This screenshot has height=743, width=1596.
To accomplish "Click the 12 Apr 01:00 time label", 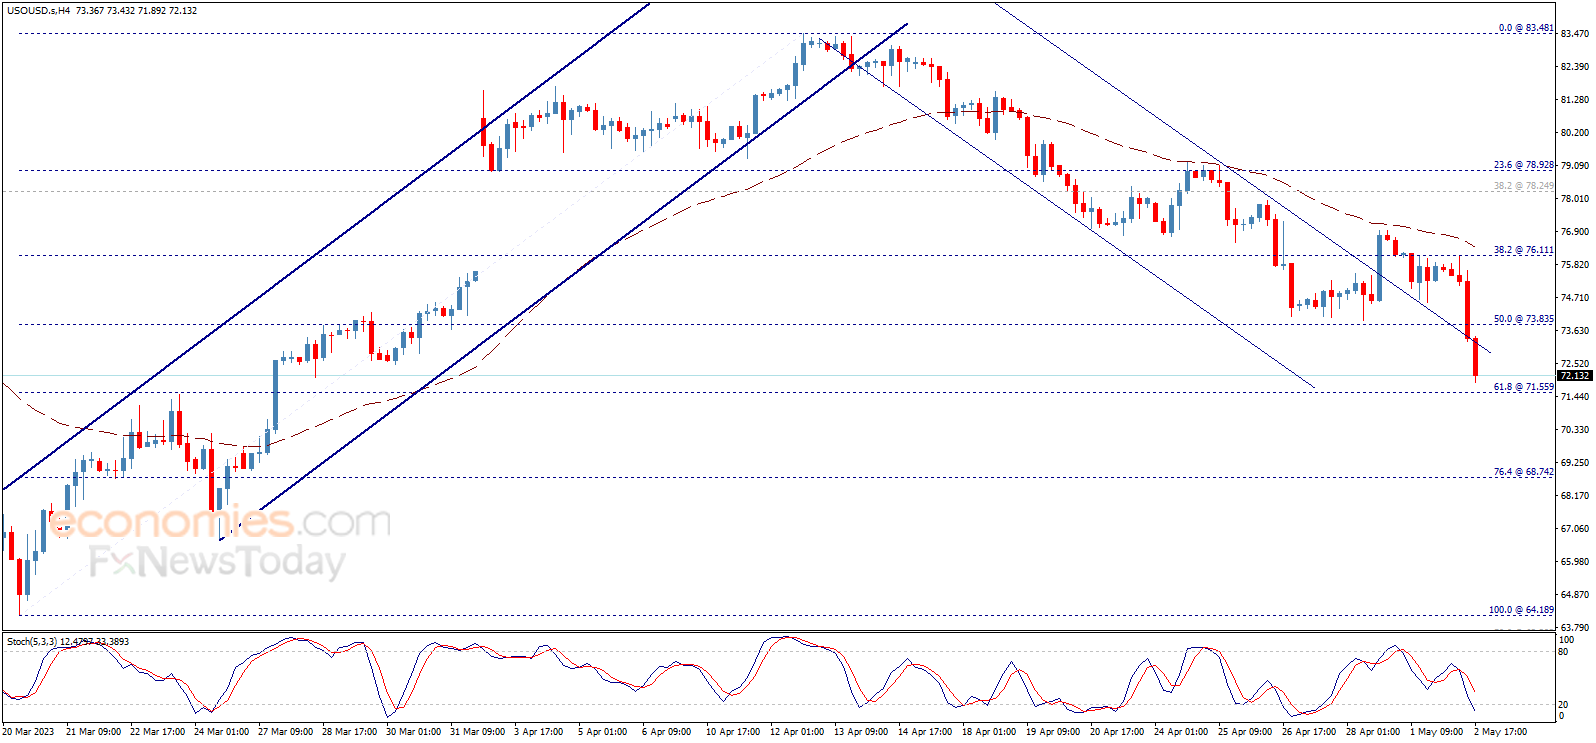I will point(797,732).
